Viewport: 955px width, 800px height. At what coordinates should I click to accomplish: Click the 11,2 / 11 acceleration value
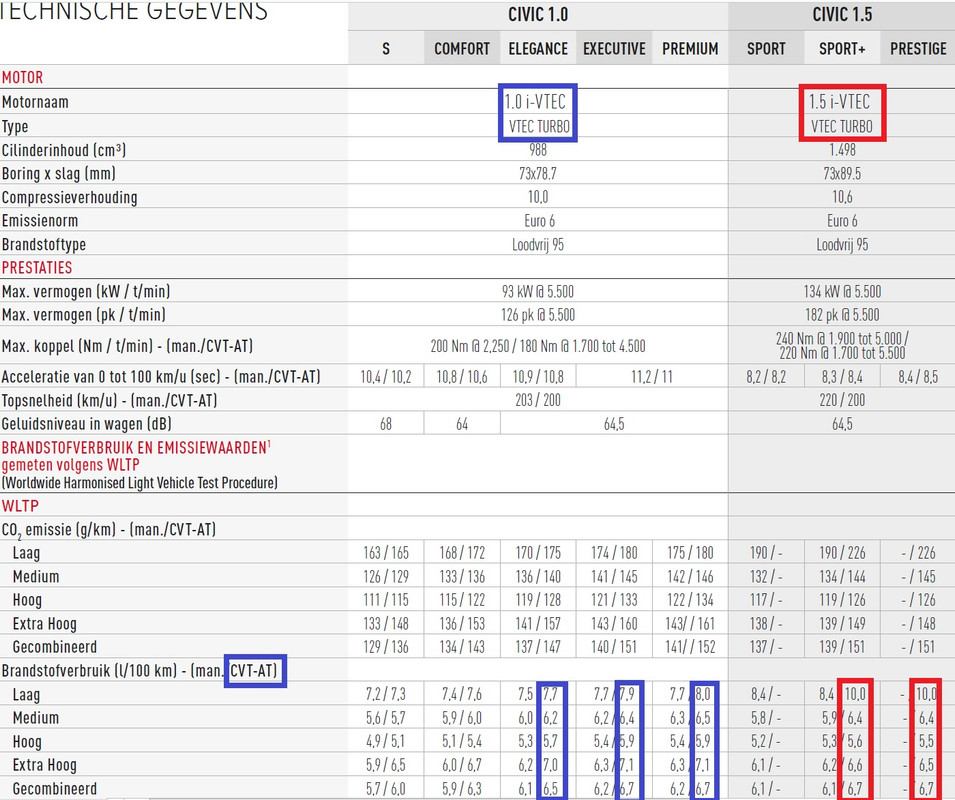click(x=652, y=377)
